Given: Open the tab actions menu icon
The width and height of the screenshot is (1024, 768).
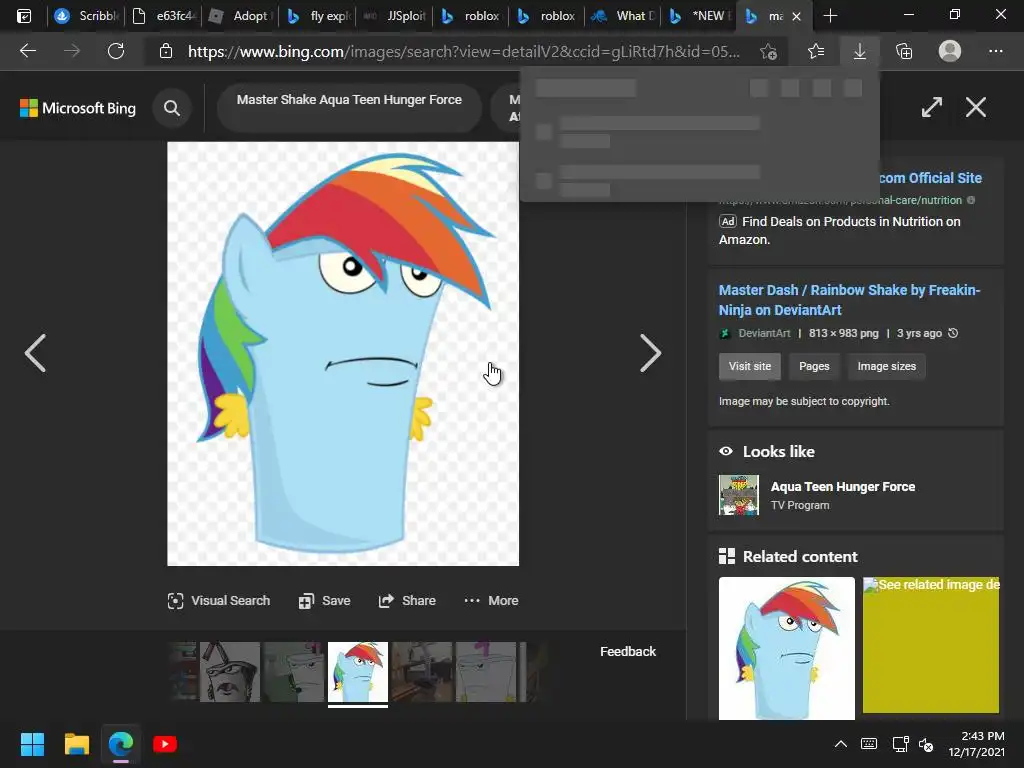Looking at the screenshot, I should [24, 16].
